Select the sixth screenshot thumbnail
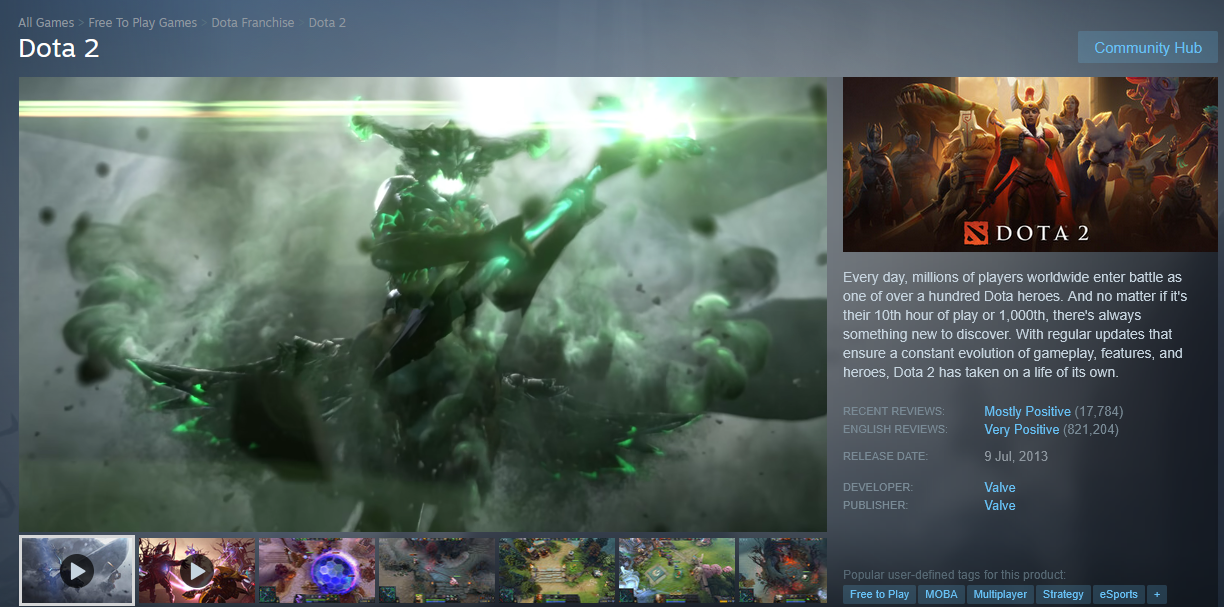The image size is (1224, 607). pos(677,570)
